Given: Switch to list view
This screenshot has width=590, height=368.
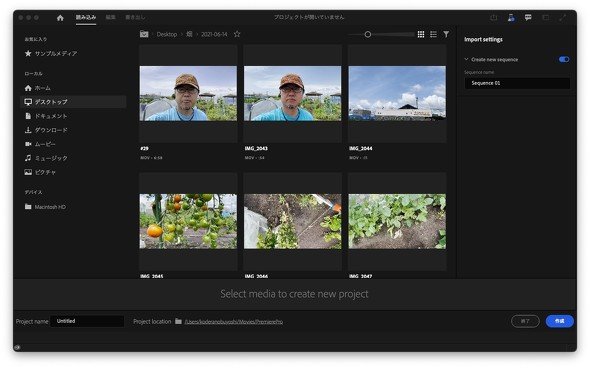Looking at the screenshot, I should coord(433,34).
